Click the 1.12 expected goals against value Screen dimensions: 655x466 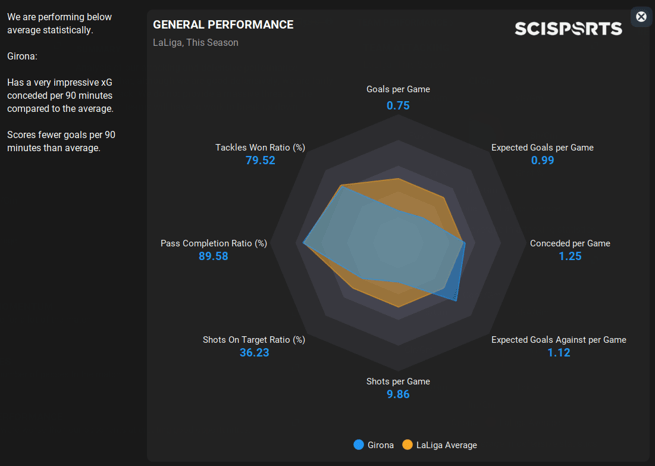point(558,353)
